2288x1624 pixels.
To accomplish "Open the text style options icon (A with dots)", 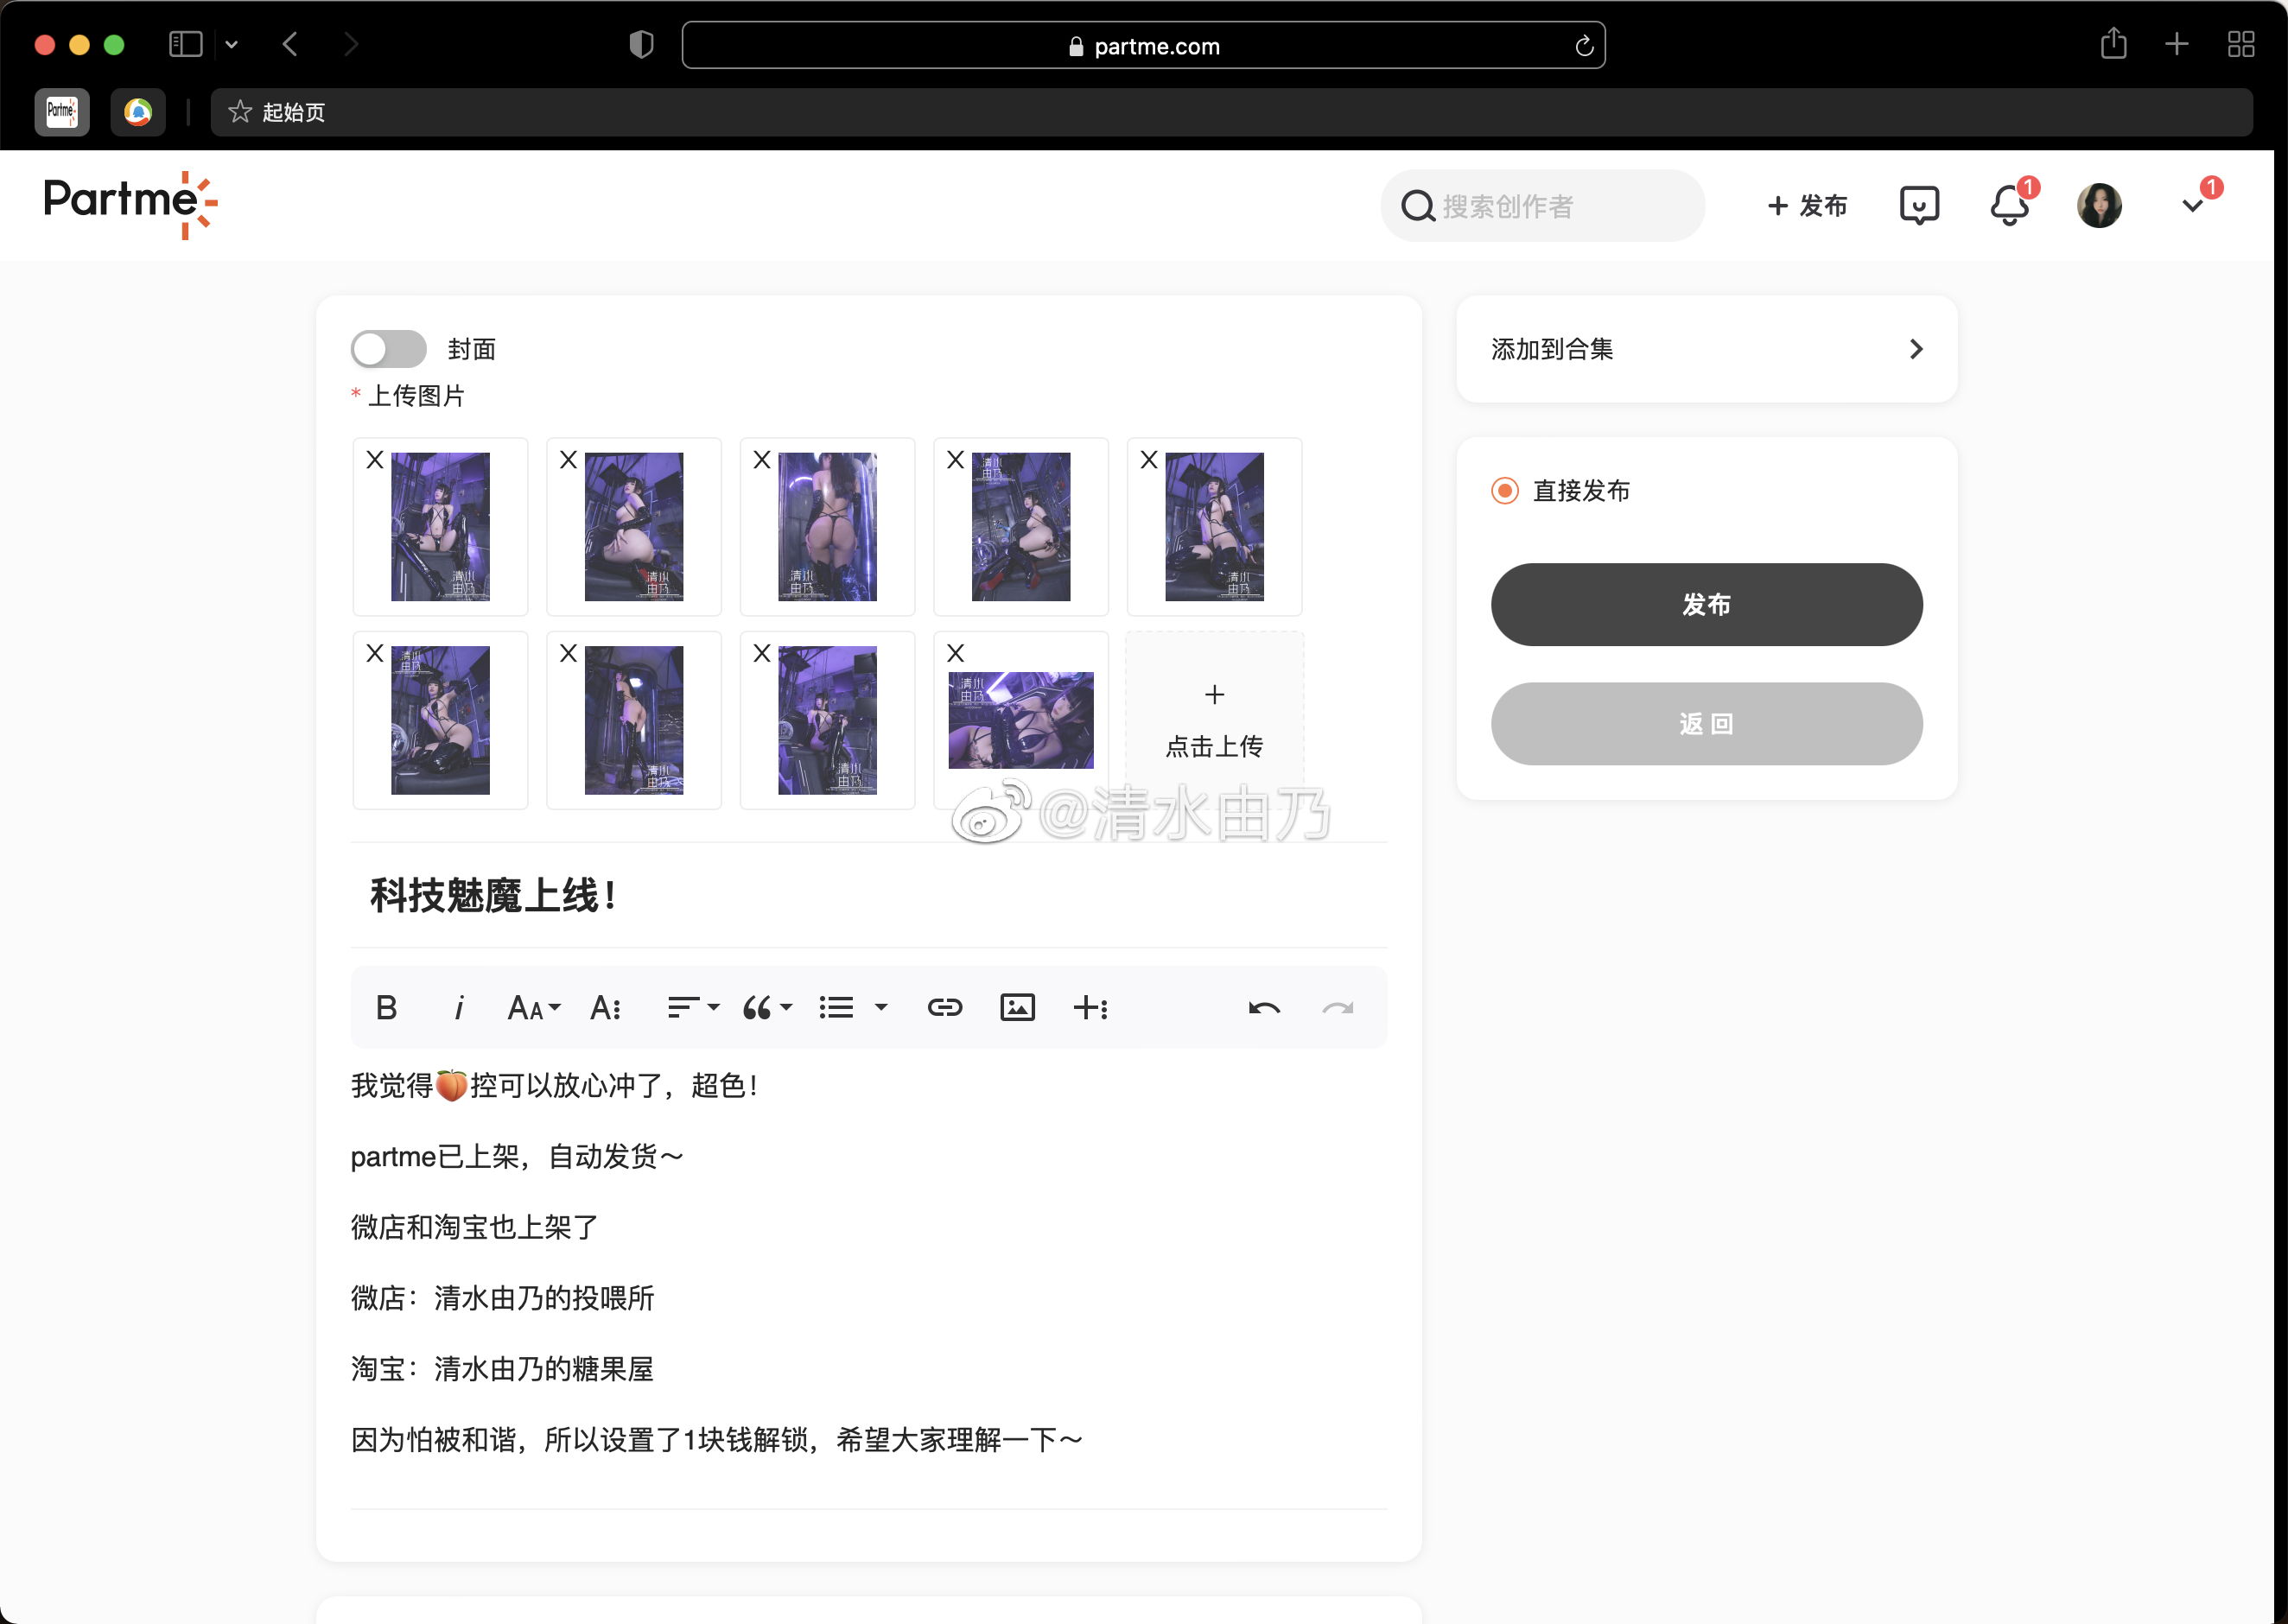I will pyautogui.click(x=606, y=1008).
